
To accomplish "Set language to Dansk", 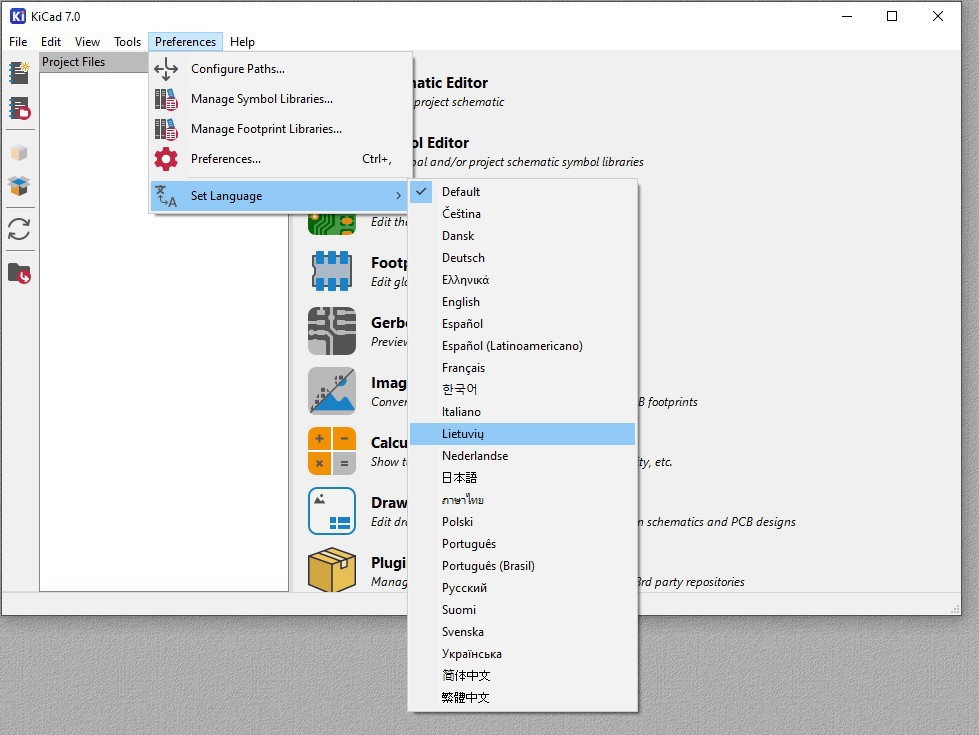I will pos(523,235).
